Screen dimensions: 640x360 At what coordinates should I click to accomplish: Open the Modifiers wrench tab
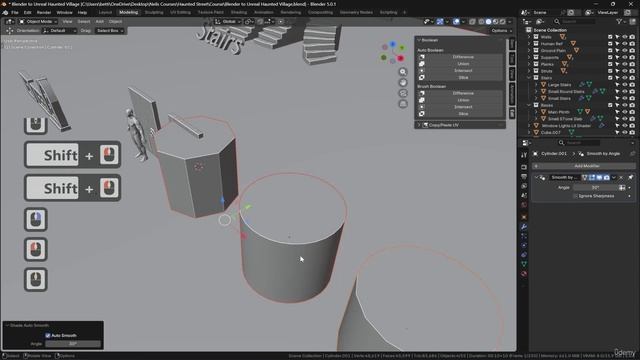[524, 227]
